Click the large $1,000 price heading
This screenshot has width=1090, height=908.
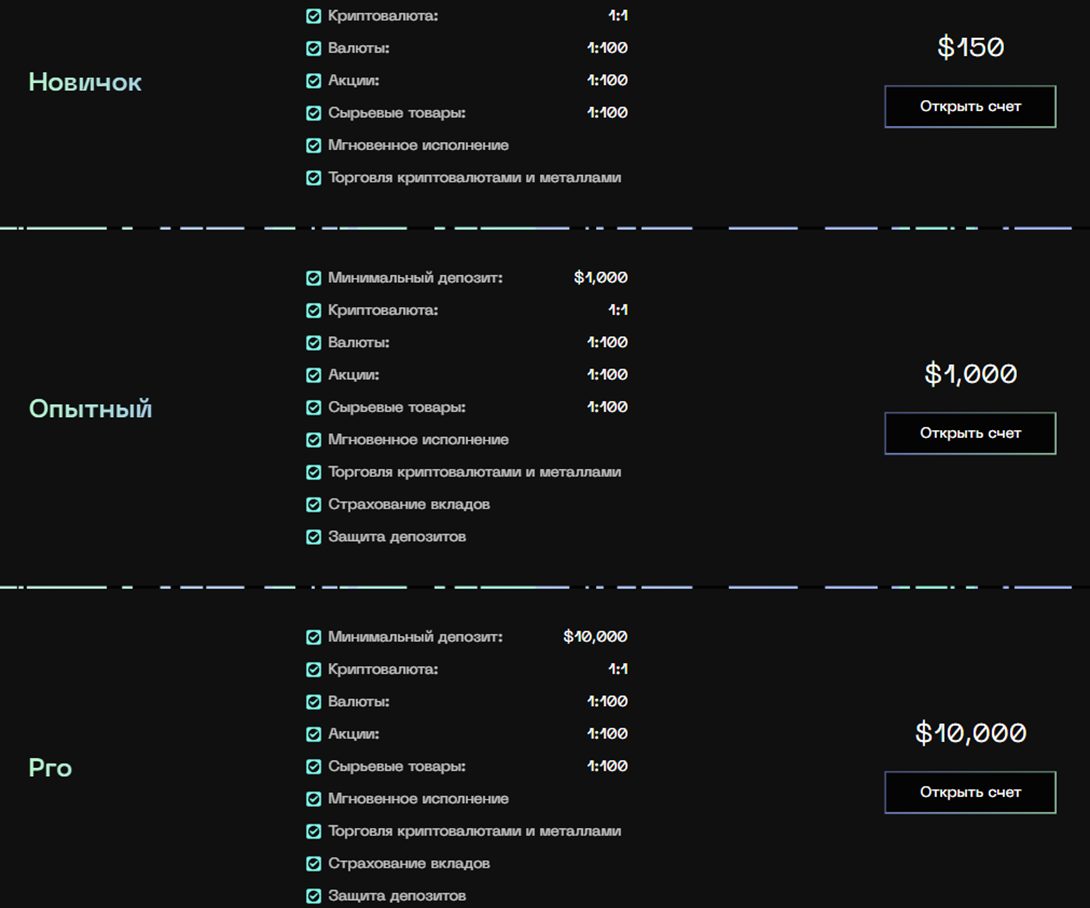click(970, 374)
